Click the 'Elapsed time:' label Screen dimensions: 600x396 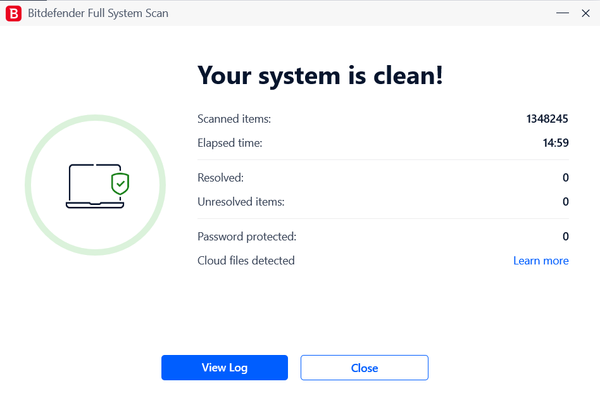pyautogui.click(x=230, y=143)
